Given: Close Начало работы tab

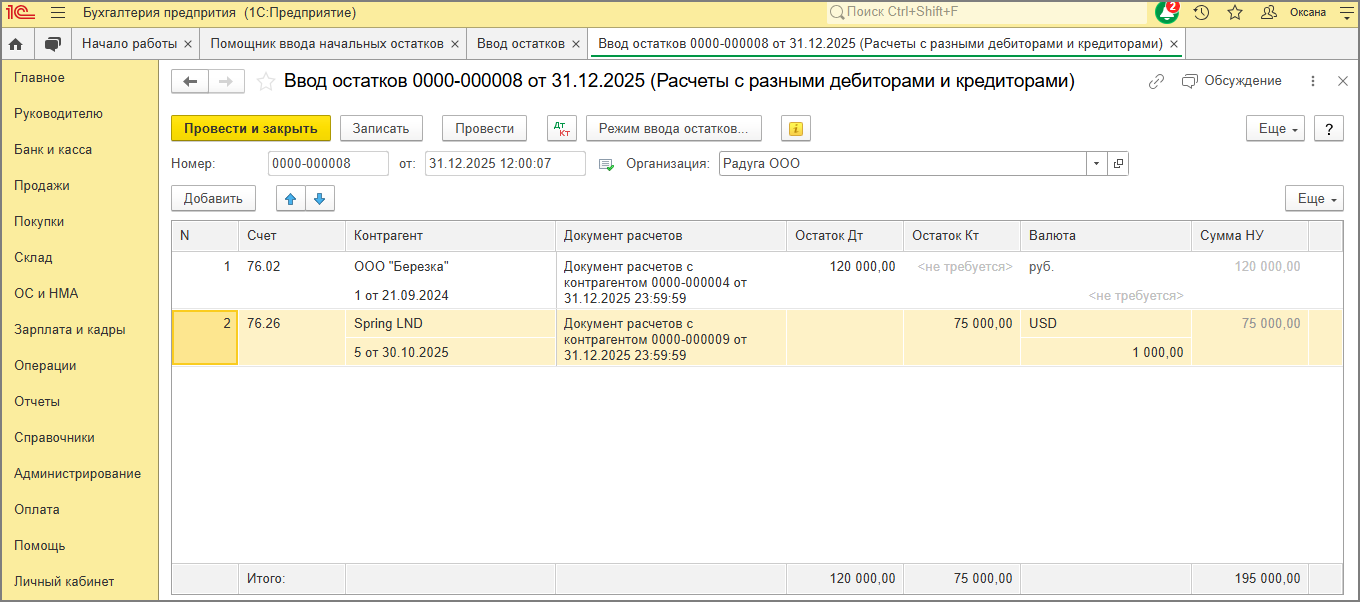Looking at the screenshot, I should (x=187, y=44).
